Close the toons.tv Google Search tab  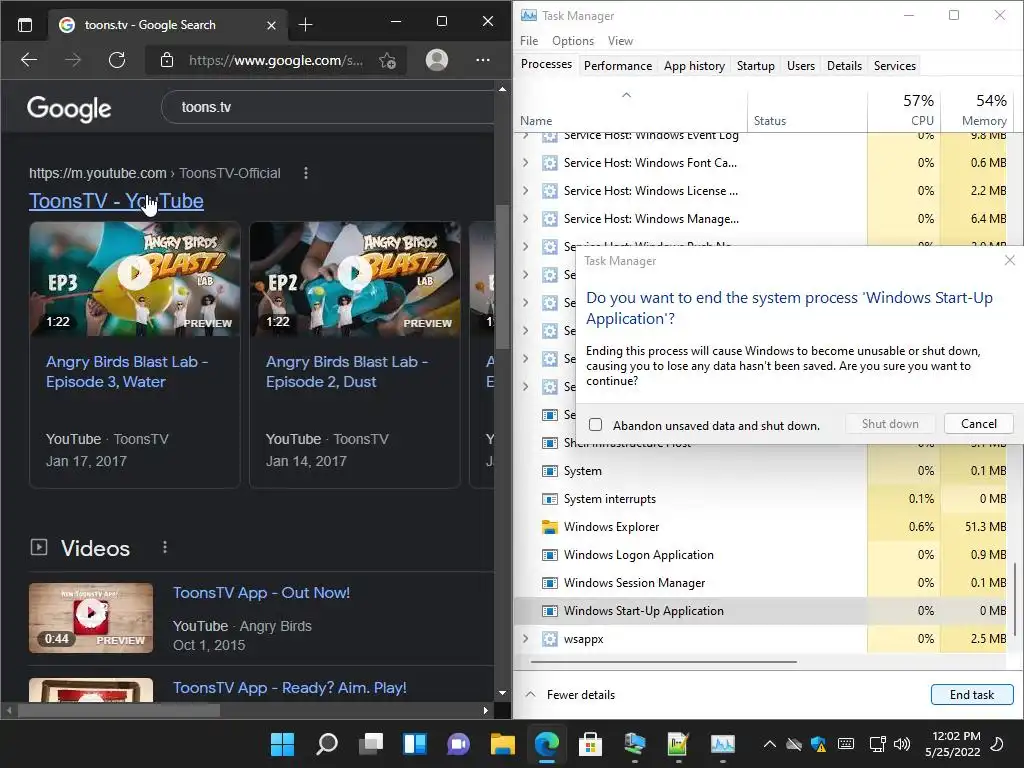click(272, 25)
